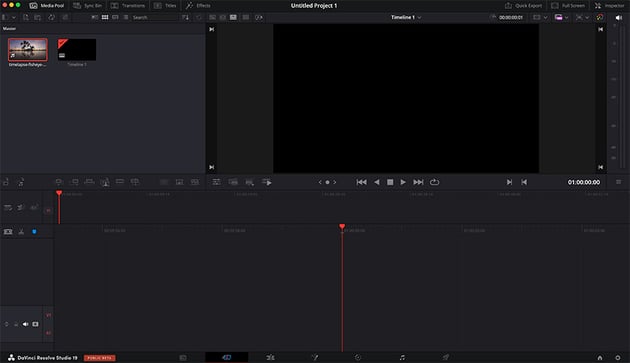Click the upper timeline red playhead
This screenshot has width=630, height=363.
59,193
